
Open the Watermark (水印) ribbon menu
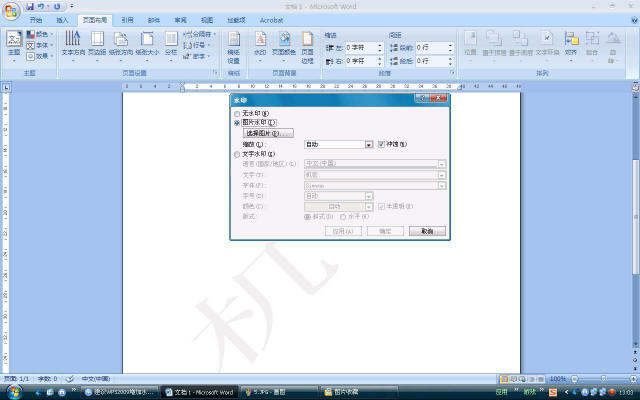260,46
